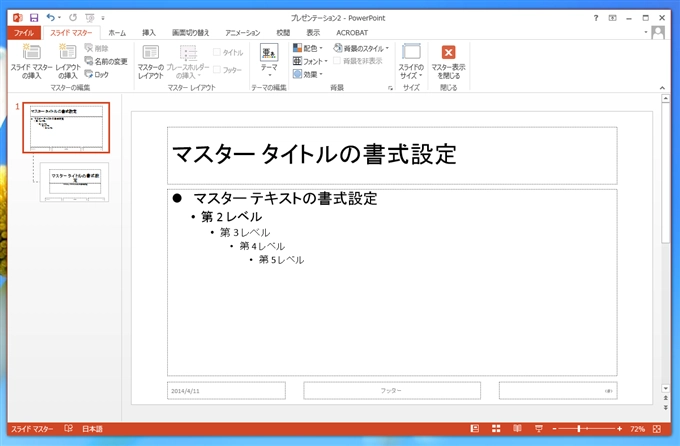Open プレースホルダーの挿入 dropdown
The image size is (680, 446).
pos(188,61)
